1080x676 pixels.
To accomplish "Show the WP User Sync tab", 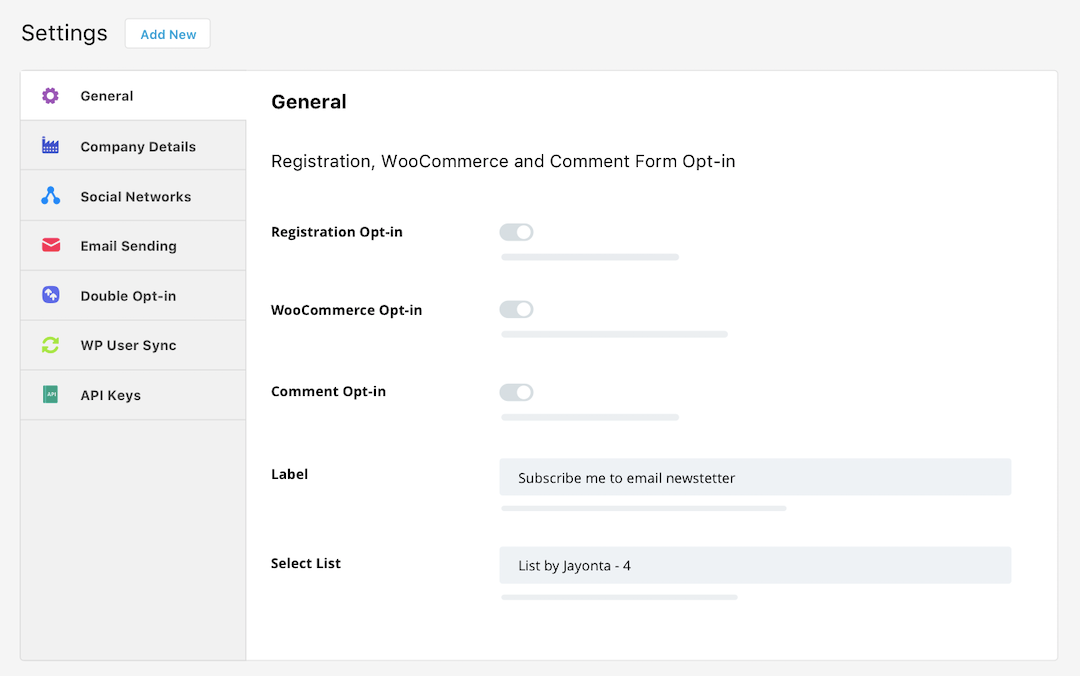I will point(128,346).
